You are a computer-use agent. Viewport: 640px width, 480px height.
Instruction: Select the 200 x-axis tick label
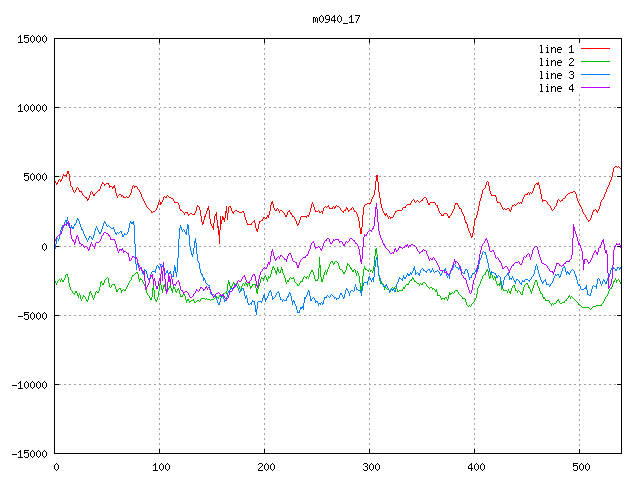(x=265, y=467)
